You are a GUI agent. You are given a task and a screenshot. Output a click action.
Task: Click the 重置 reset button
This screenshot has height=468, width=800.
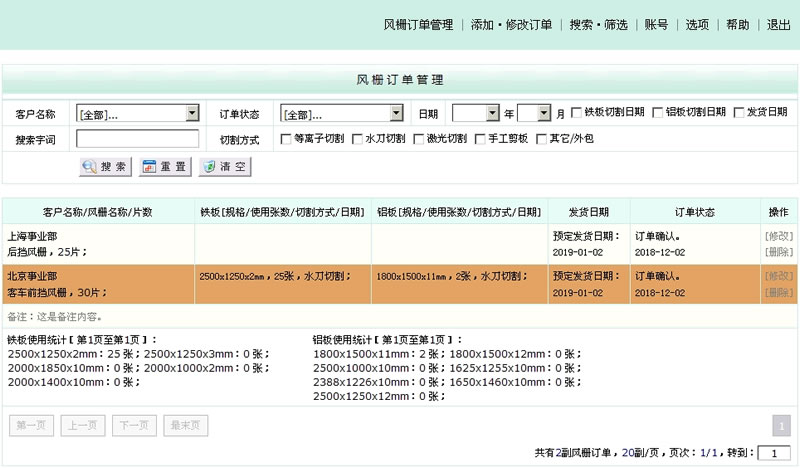click(x=165, y=167)
